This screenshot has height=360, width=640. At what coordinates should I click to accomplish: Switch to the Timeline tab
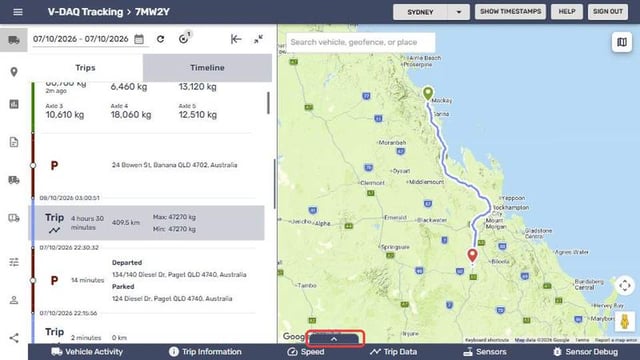point(207,68)
